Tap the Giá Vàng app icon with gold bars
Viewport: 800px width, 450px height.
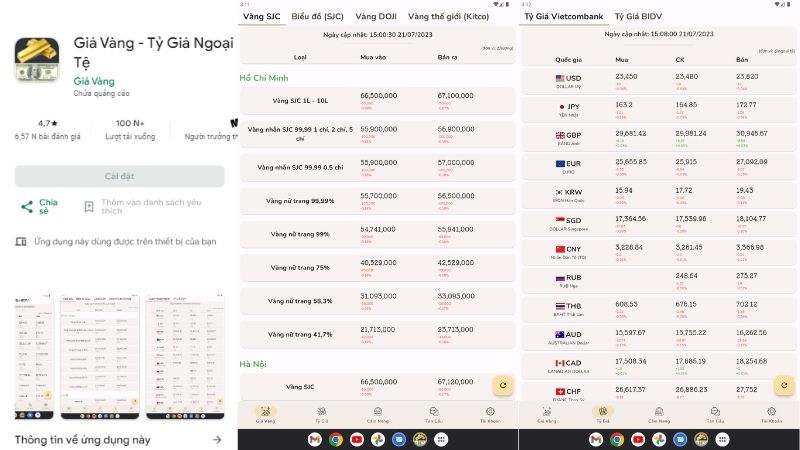37,60
